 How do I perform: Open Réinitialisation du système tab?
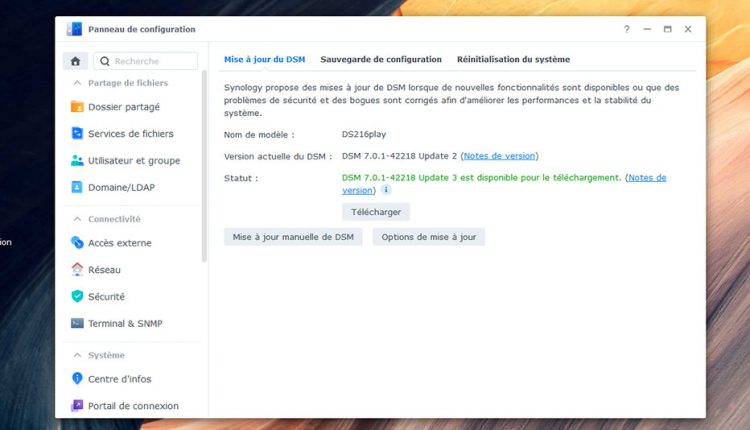coord(513,59)
